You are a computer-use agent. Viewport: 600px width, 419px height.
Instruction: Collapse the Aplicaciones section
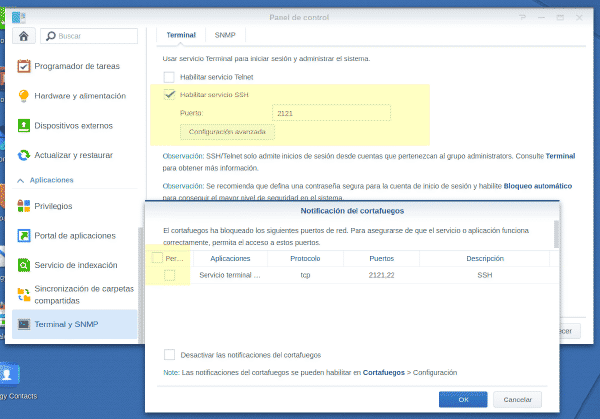pyautogui.click(x=21, y=180)
